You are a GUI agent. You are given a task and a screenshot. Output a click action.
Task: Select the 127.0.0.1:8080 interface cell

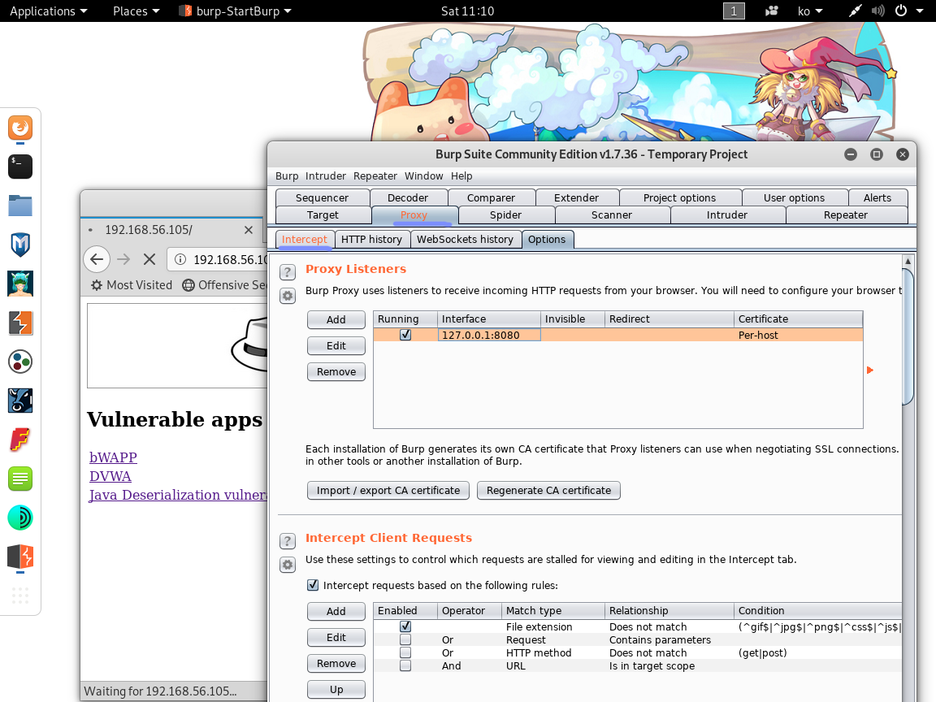point(489,335)
